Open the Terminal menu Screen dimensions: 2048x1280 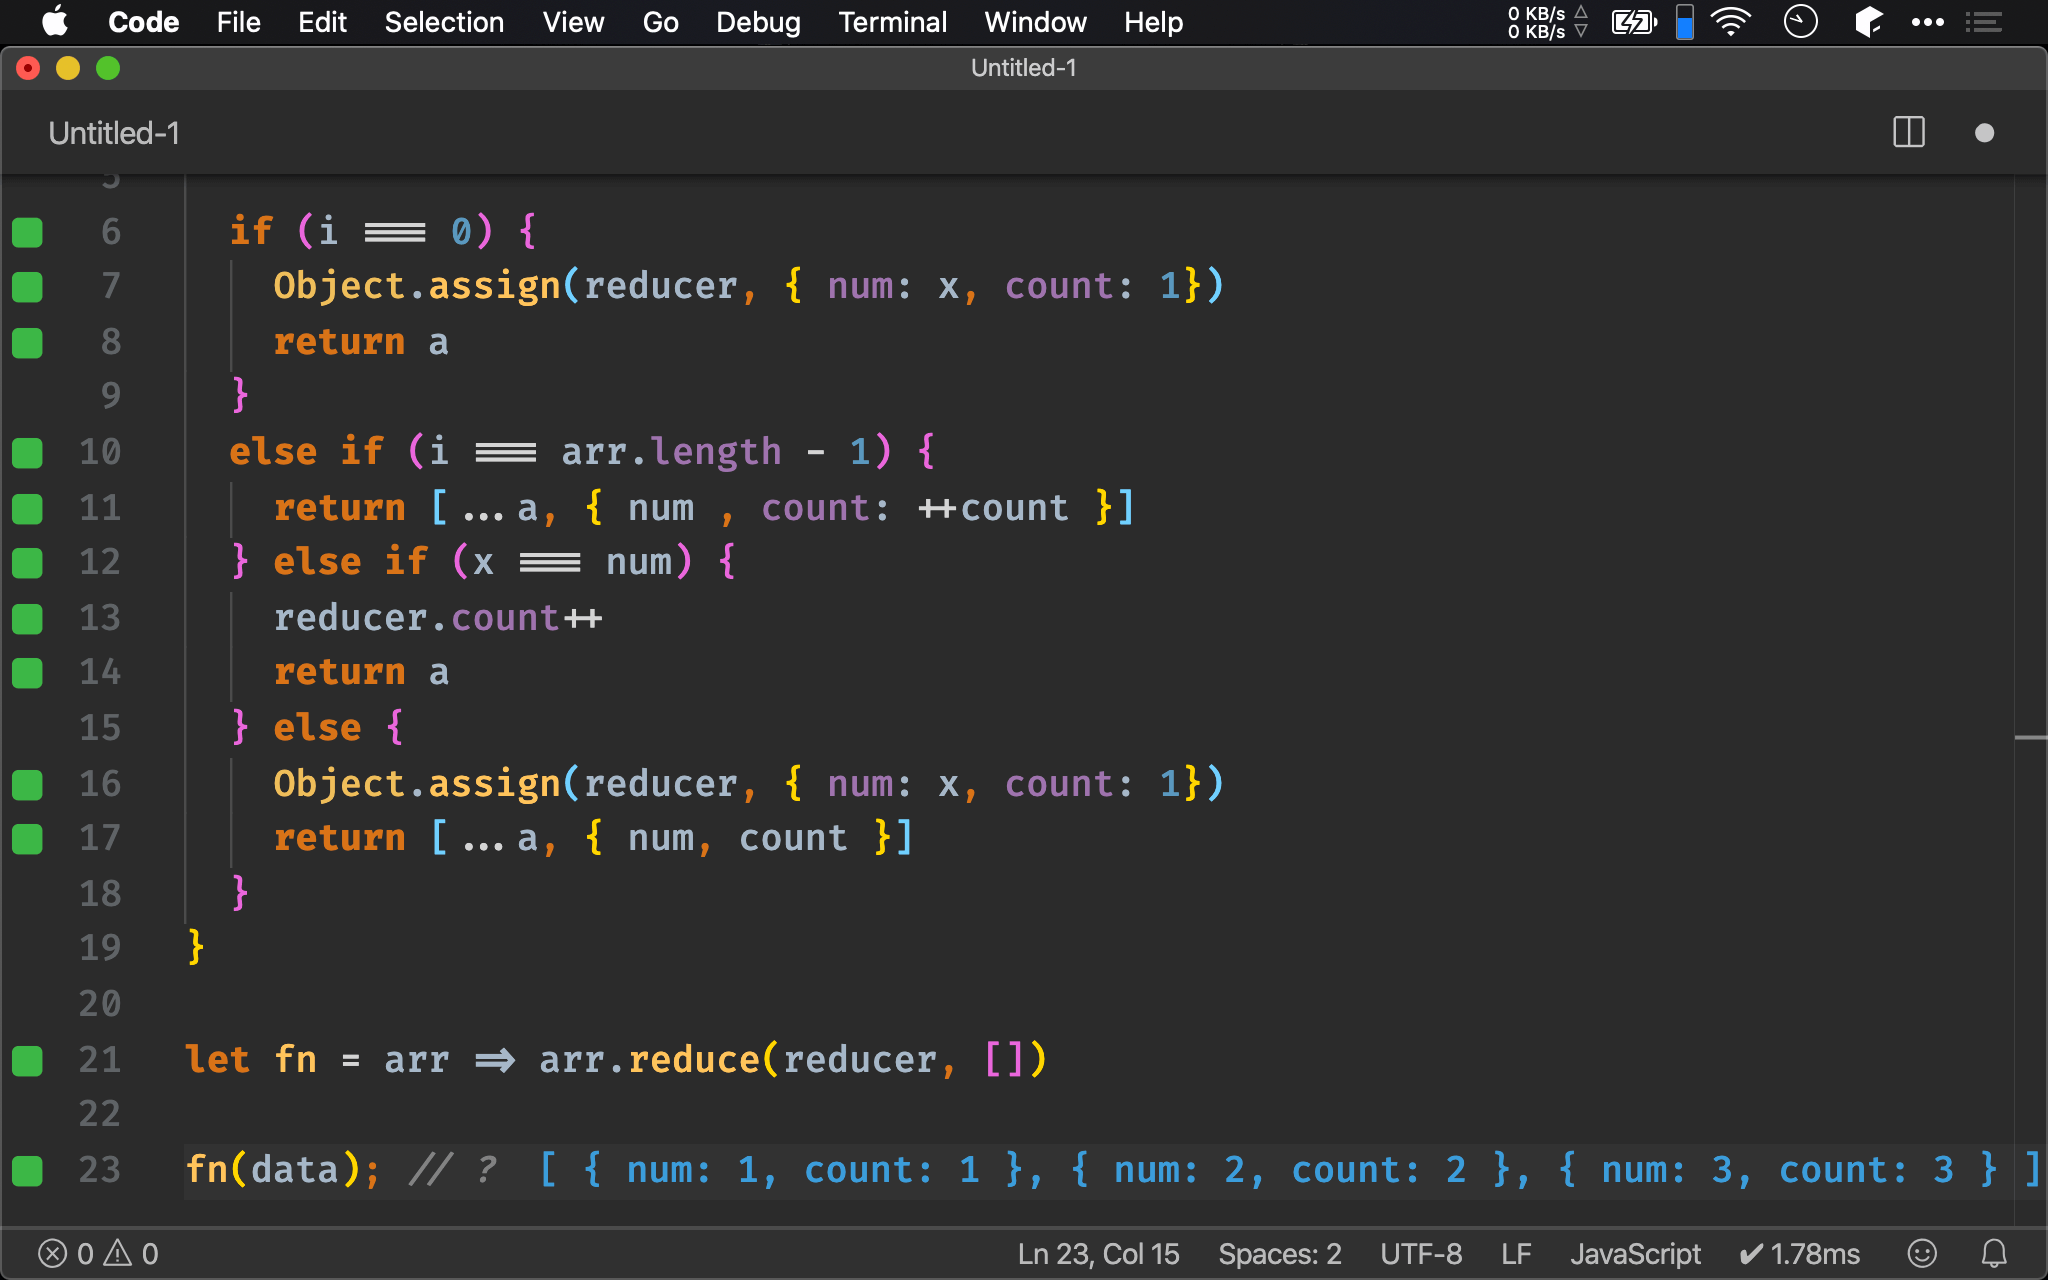click(892, 22)
